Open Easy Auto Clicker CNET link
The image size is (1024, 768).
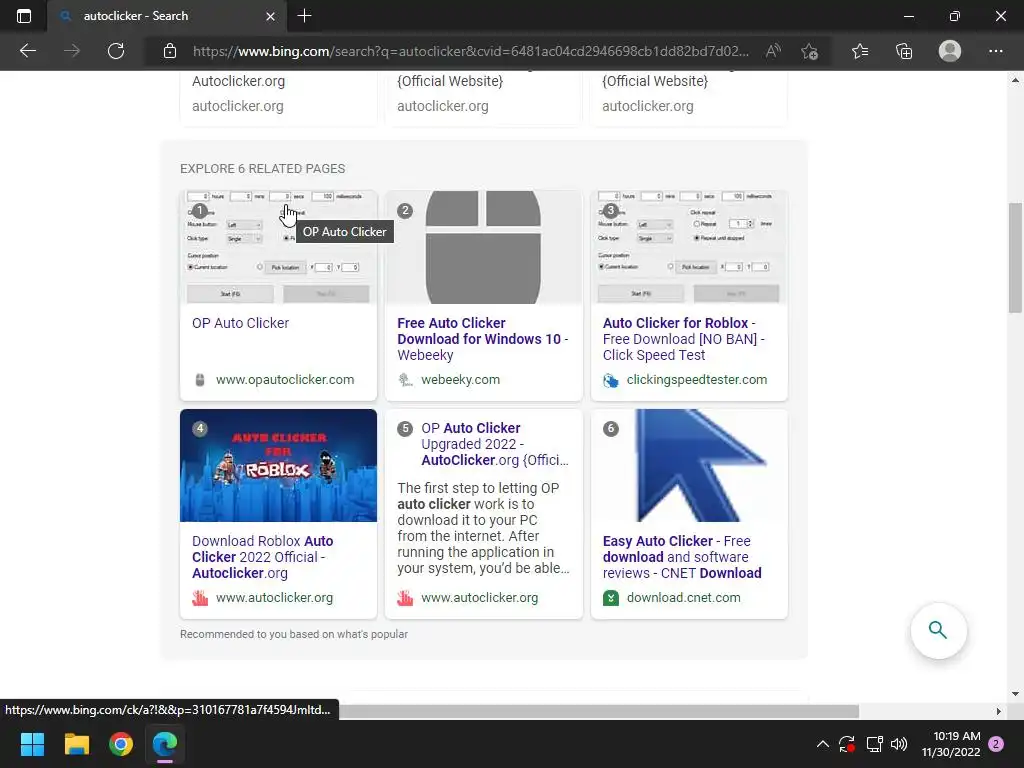tap(682, 557)
